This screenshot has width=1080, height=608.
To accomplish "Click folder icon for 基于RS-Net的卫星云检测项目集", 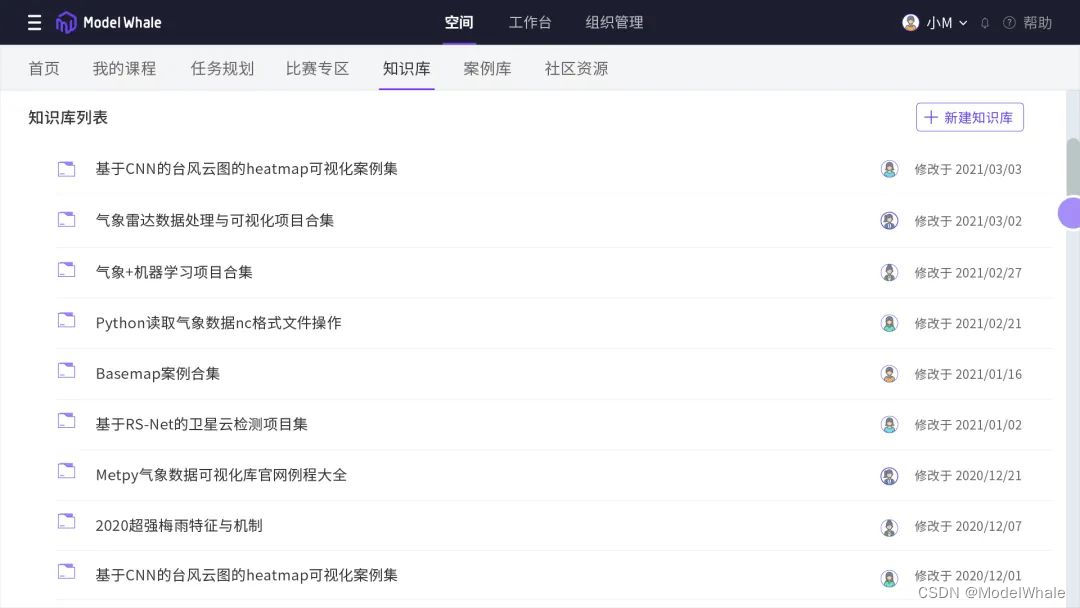I will 66,421.
